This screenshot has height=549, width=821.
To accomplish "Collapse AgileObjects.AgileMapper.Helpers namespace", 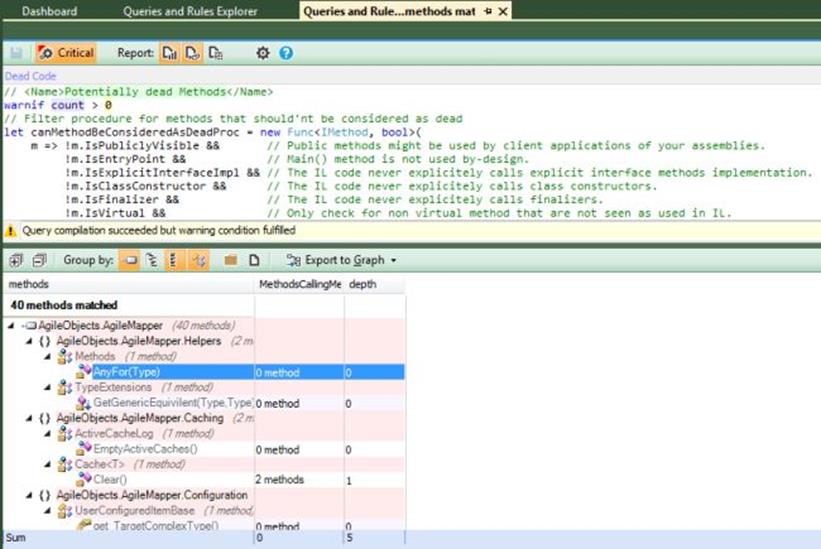I will click(x=29, y=341).
